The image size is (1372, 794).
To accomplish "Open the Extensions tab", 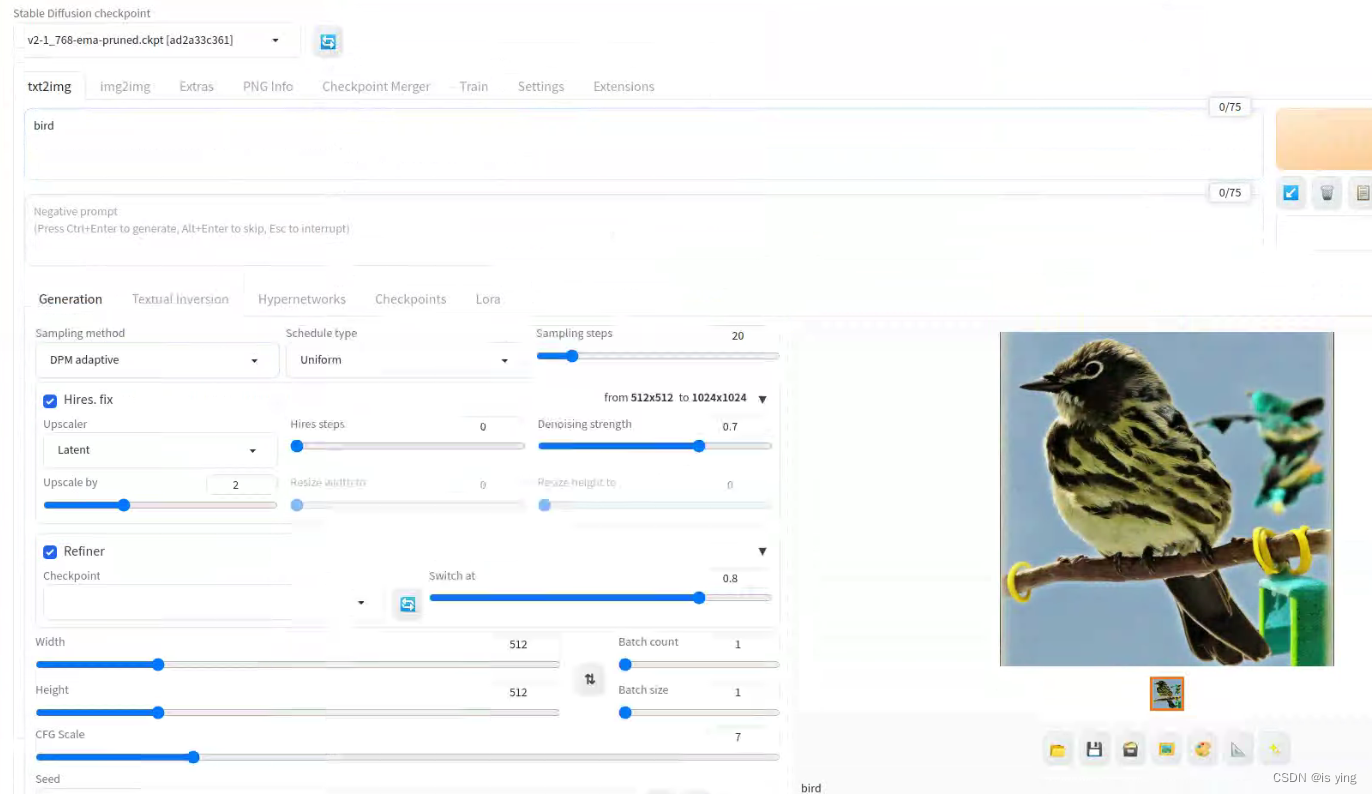I will [624, 86].
